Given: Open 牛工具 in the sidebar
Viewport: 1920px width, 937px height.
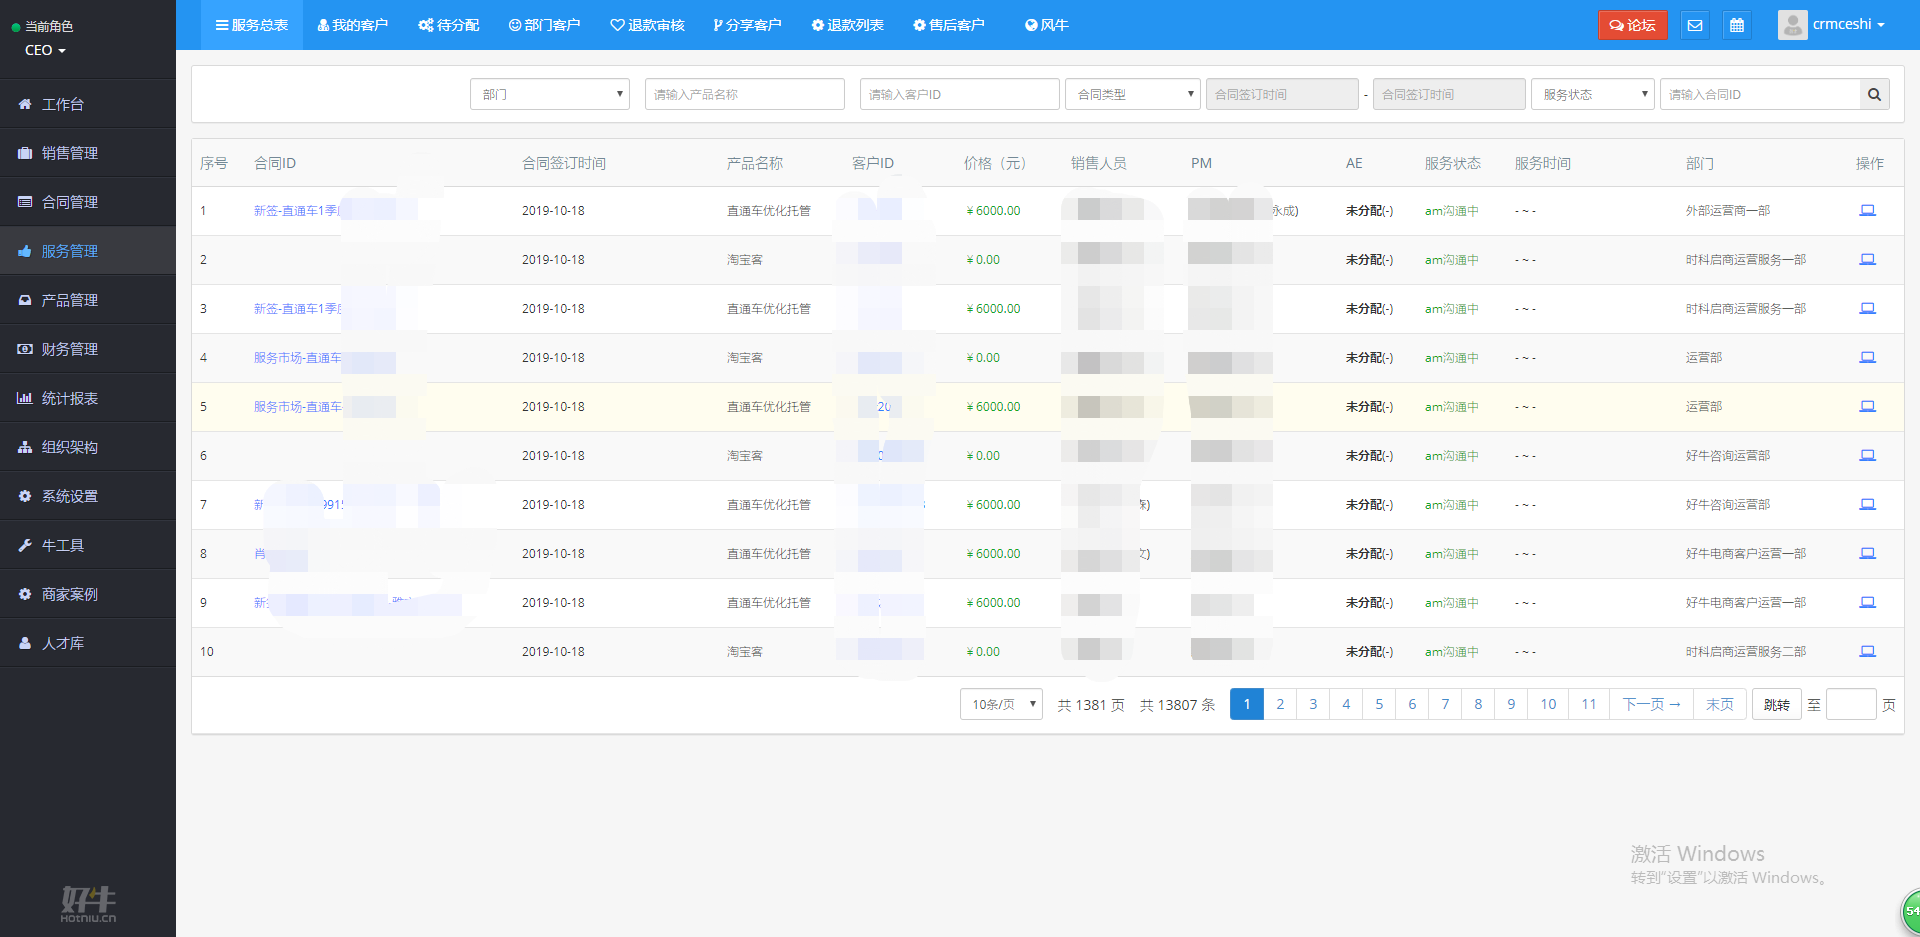Looking at the screenshot, I should click(x=88, y=545).
